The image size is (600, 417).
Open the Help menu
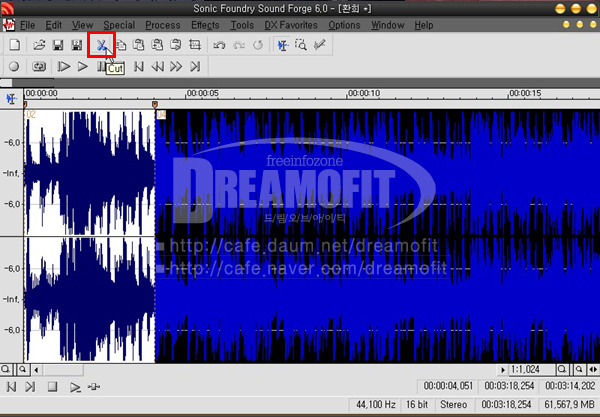point(424,25)
